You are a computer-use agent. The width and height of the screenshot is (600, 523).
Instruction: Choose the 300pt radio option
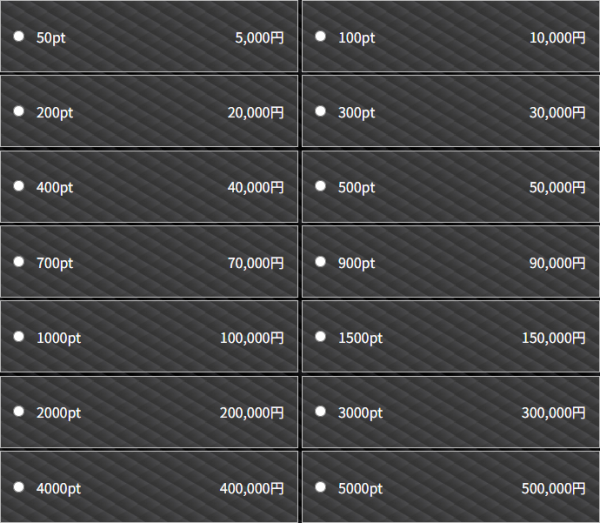click(x=320, y=111)
